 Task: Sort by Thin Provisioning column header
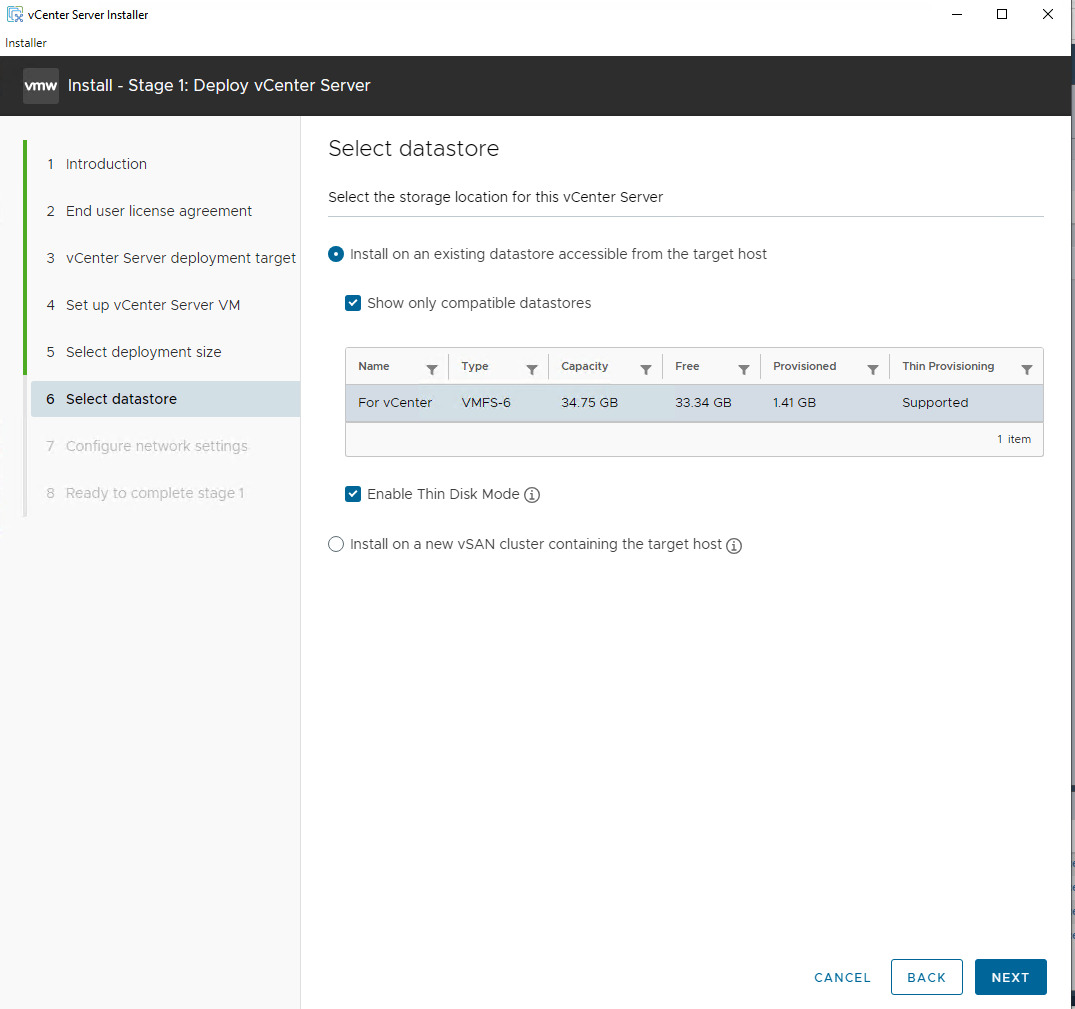tap(947, 366)
